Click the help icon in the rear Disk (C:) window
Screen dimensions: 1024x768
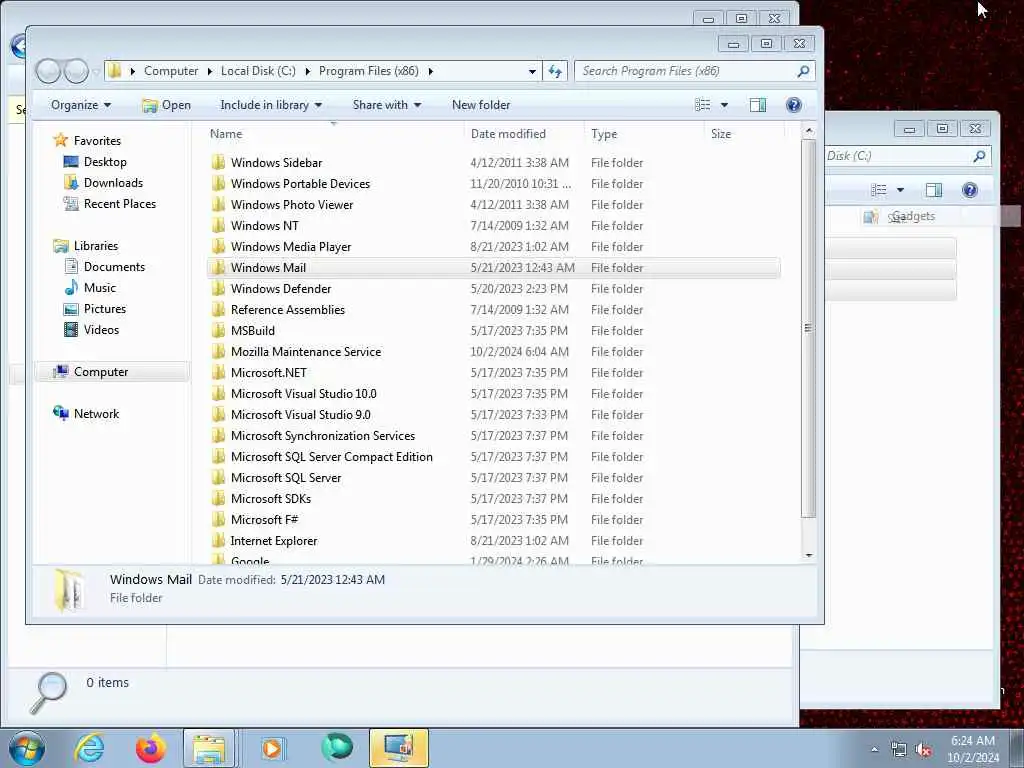click(970, 190)
